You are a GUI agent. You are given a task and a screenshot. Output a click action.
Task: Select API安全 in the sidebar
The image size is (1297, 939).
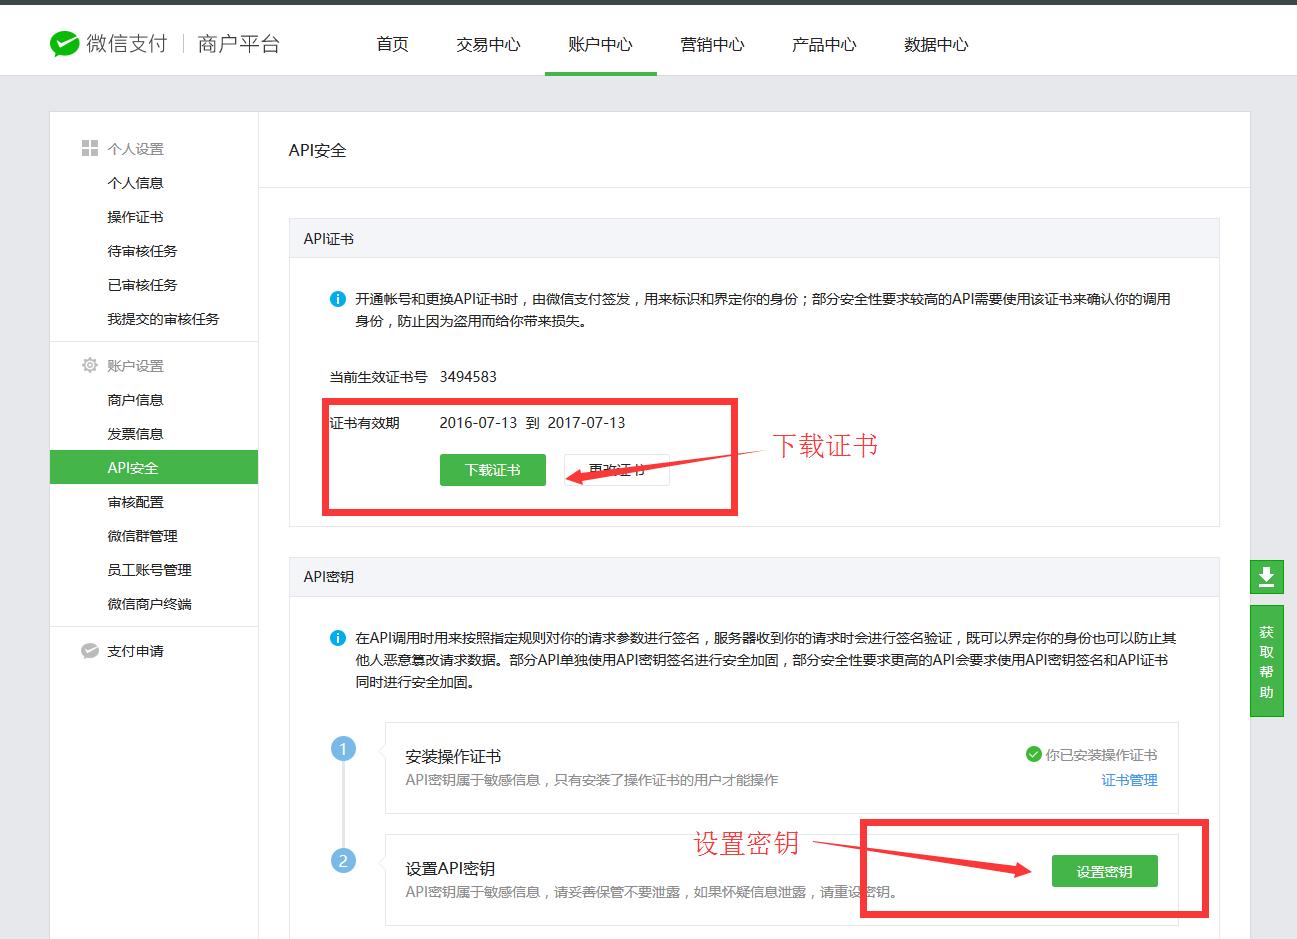[x=135, y=467]
